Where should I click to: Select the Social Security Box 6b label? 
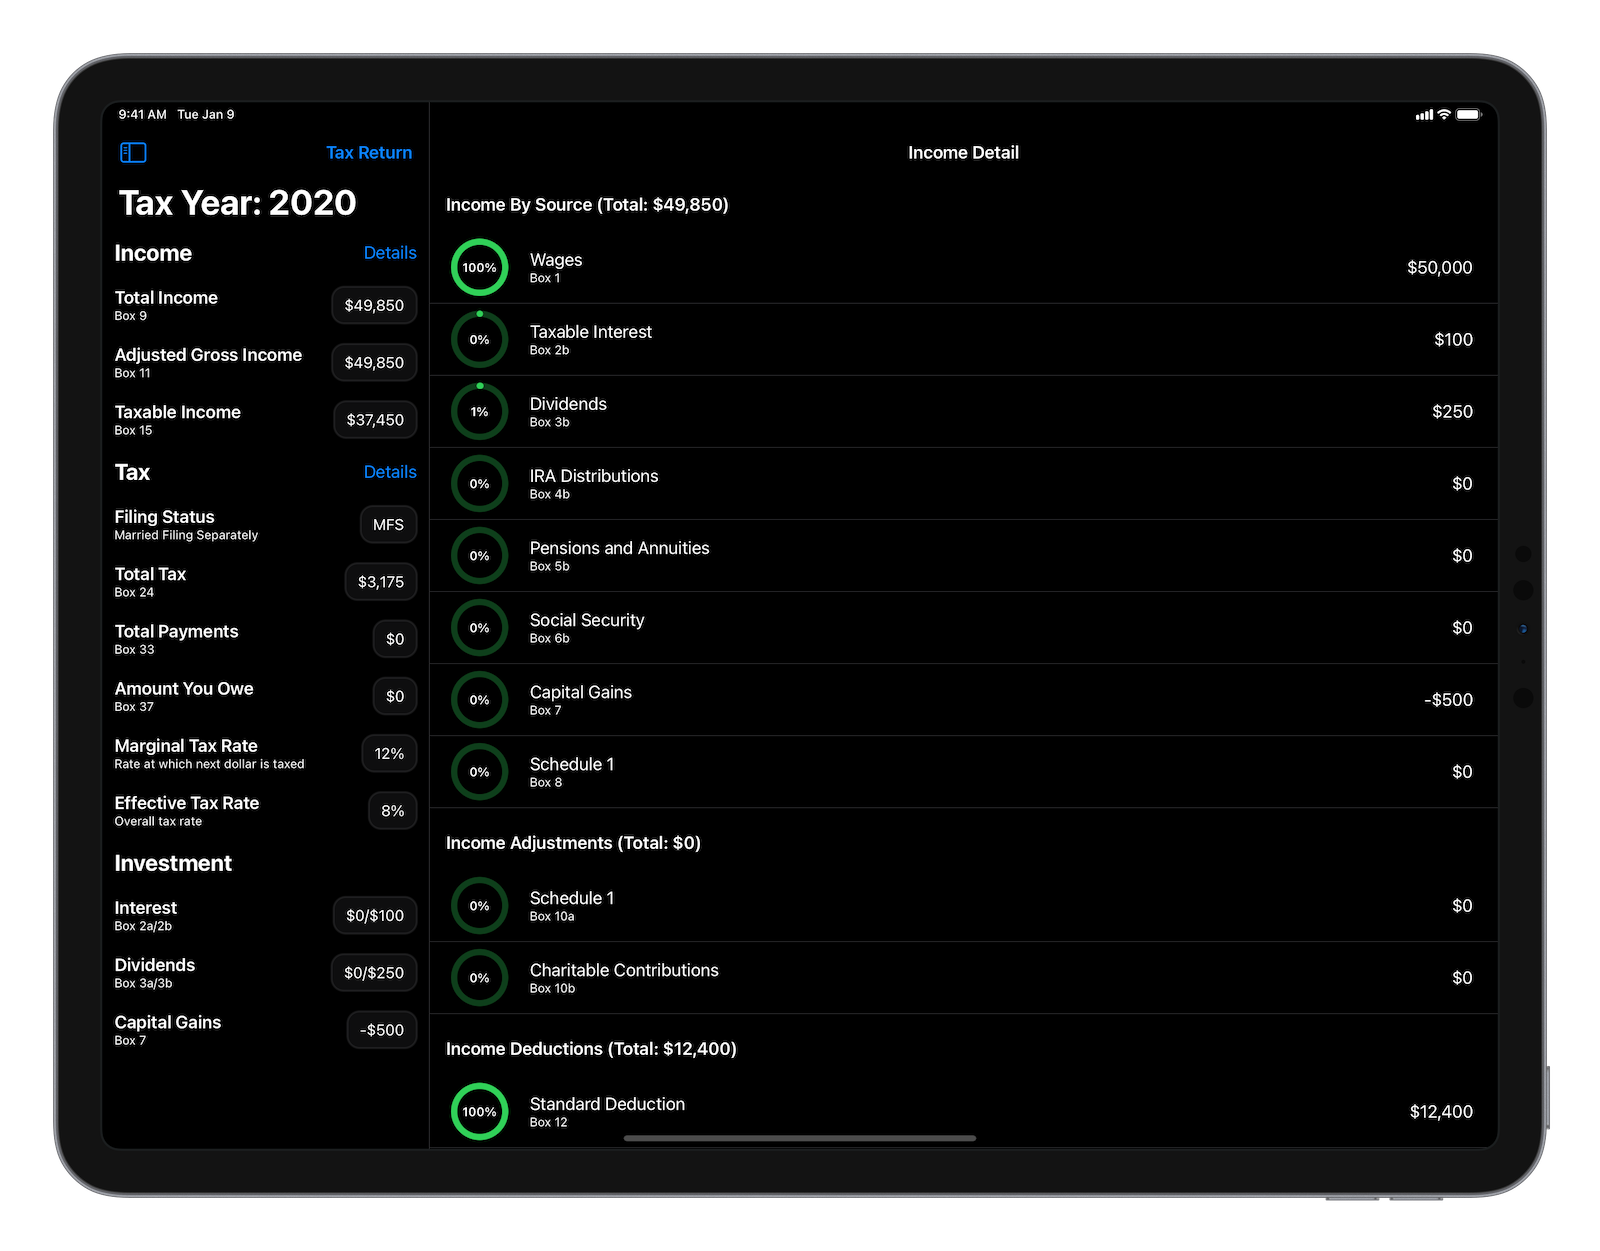[587, 627]
